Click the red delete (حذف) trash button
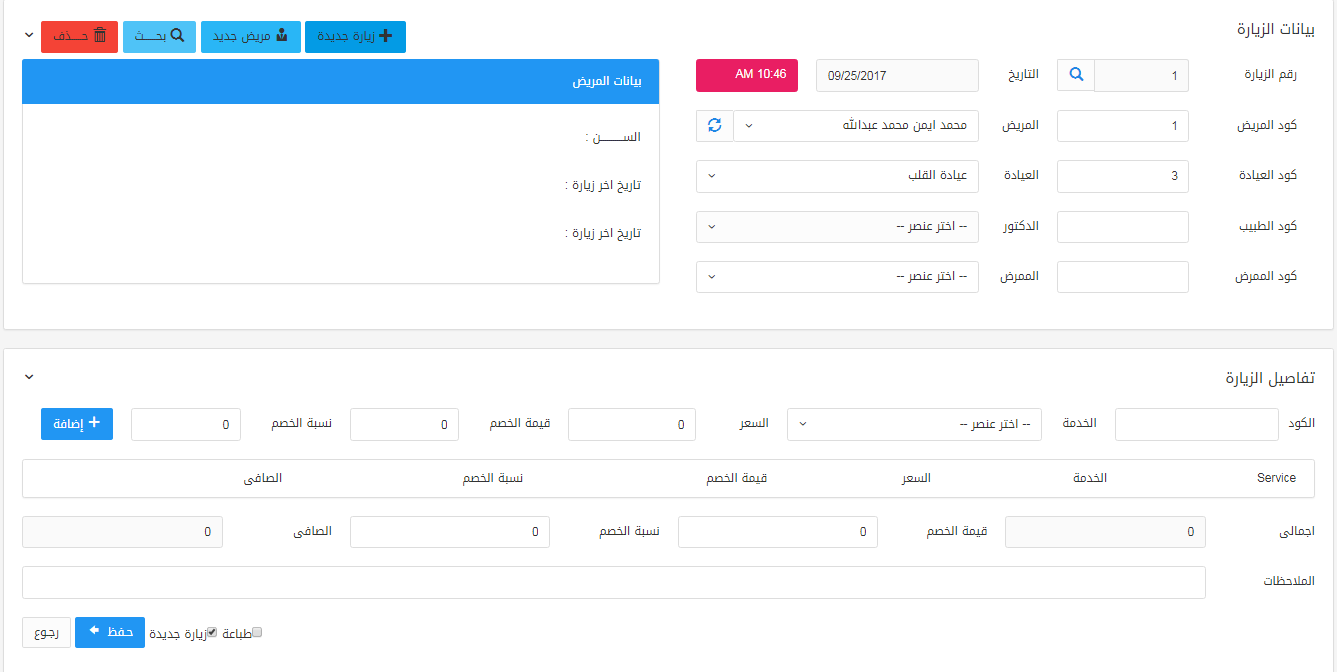Screen dimensions: 1337x672 coord(79,37)
